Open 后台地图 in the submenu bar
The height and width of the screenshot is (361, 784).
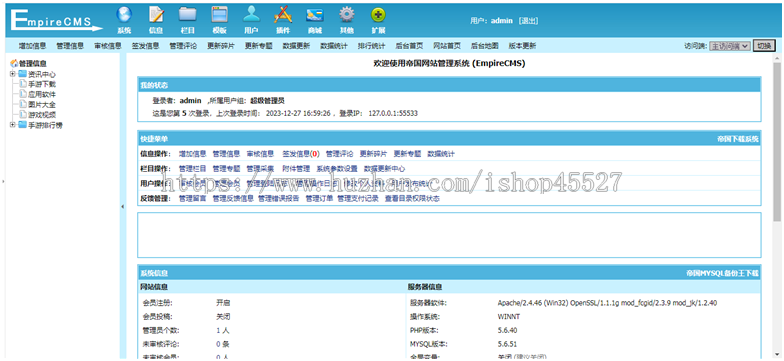click(484, 46)
